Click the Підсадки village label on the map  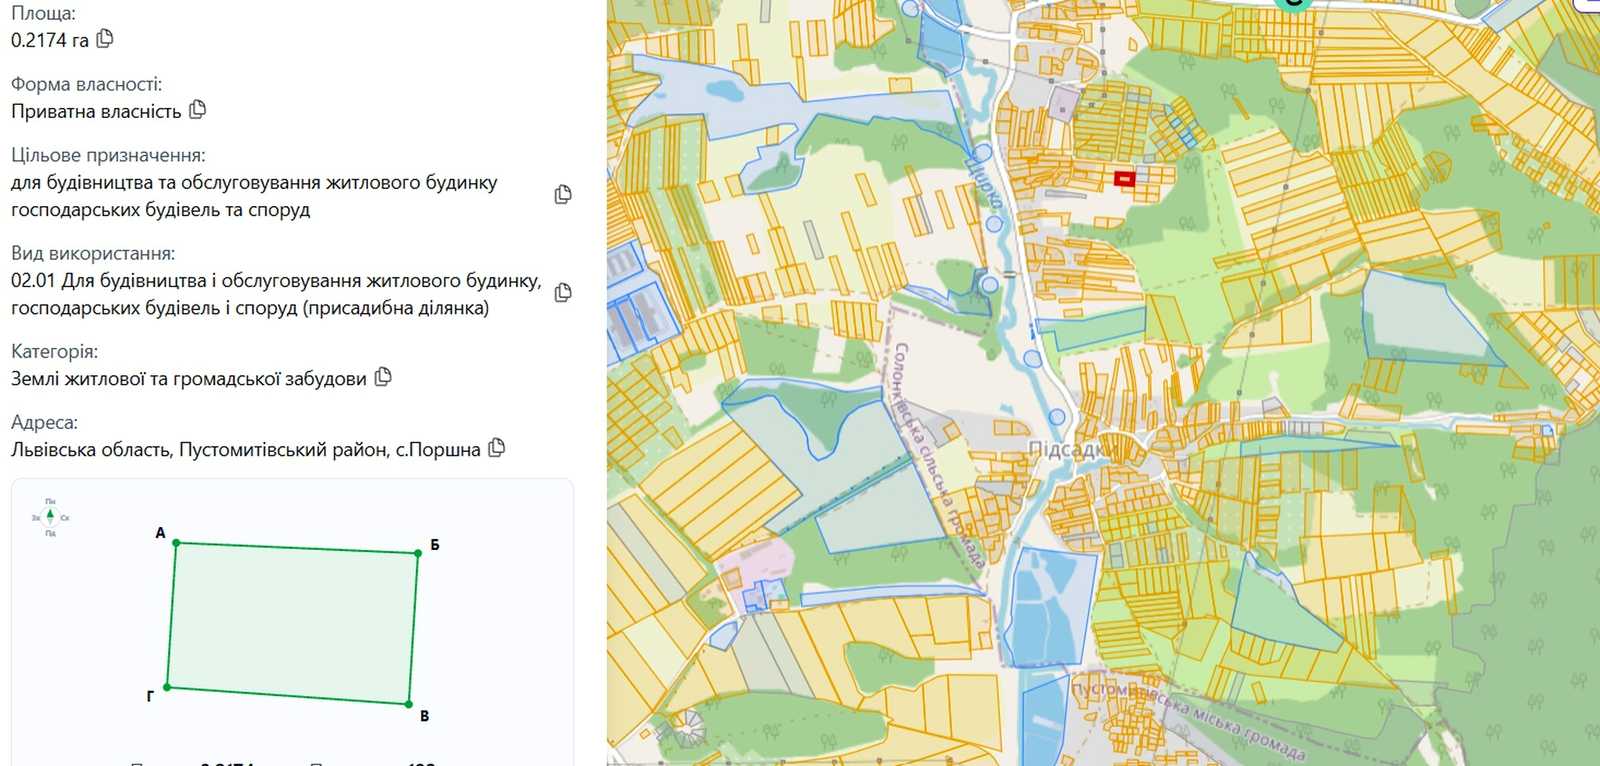click(x=1073, y=450)
